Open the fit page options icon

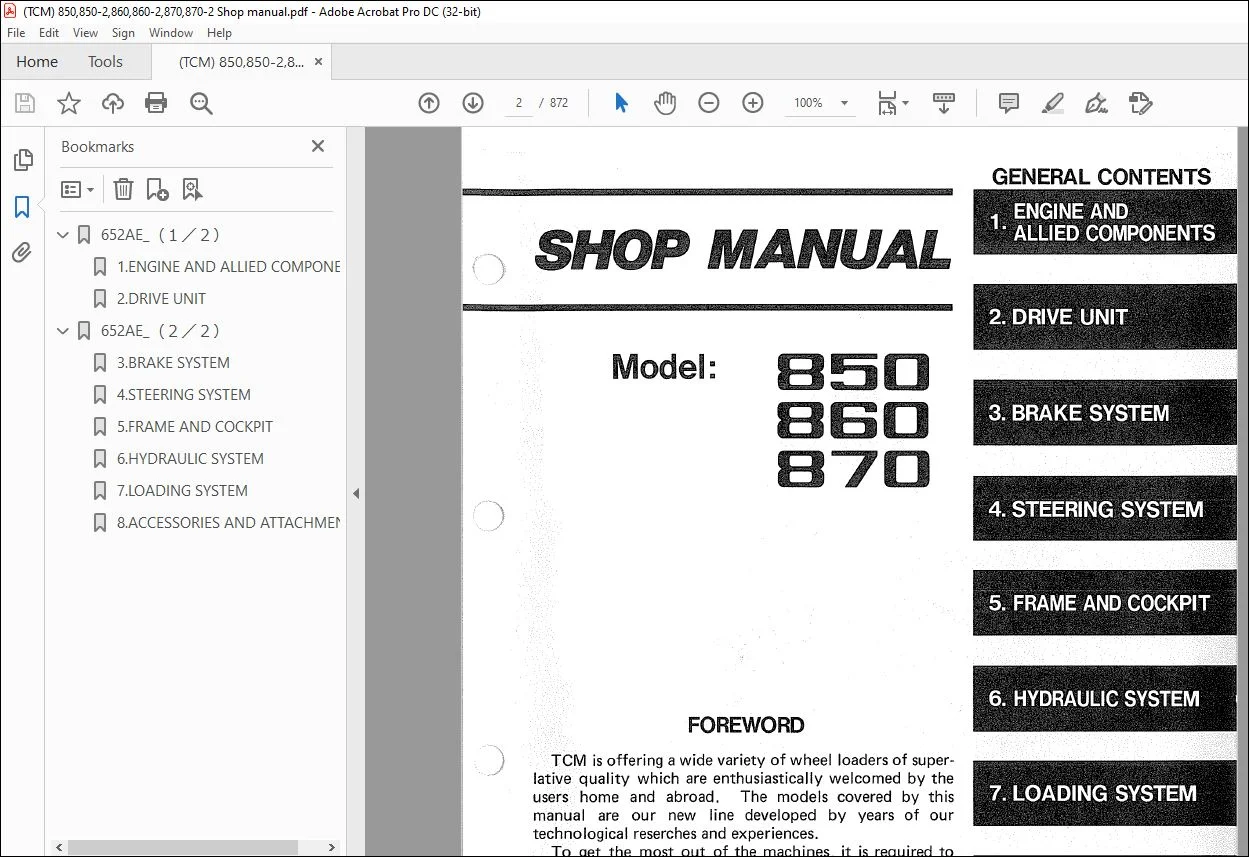(x=892, y=103)
